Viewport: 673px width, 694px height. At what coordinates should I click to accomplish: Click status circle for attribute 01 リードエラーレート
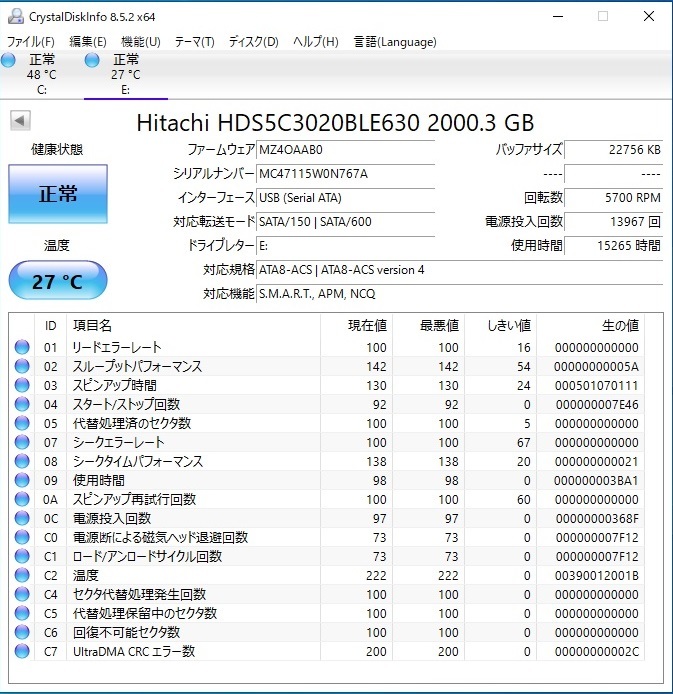[x=22, y=347]
